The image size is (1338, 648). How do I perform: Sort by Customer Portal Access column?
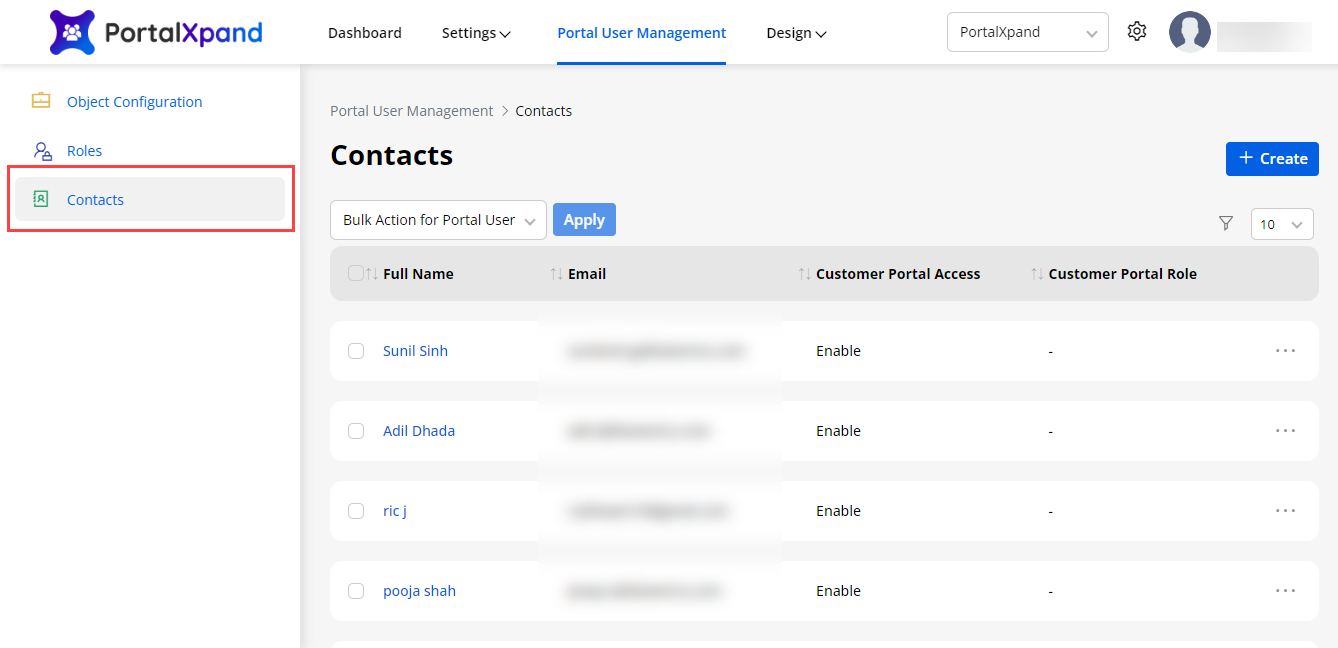click(x=804, y=274)
